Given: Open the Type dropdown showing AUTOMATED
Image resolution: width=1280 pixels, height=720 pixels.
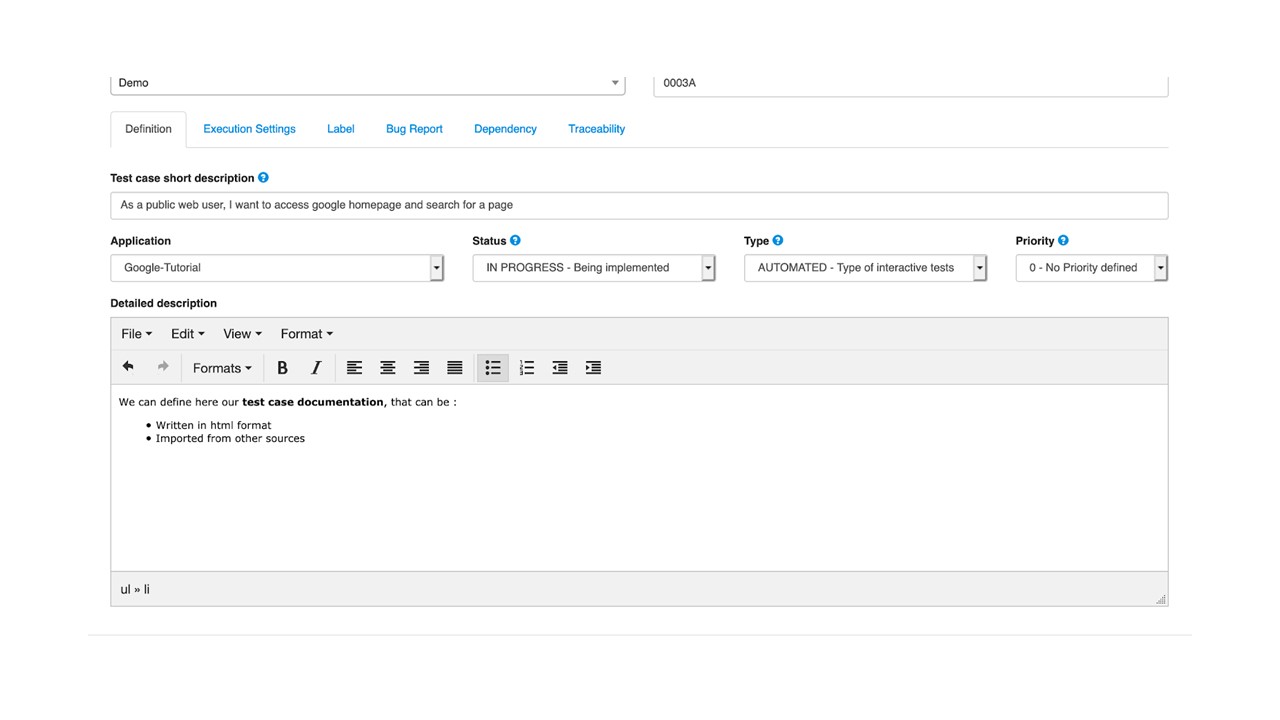Looking at the screenshot, I should pos(865,268).
